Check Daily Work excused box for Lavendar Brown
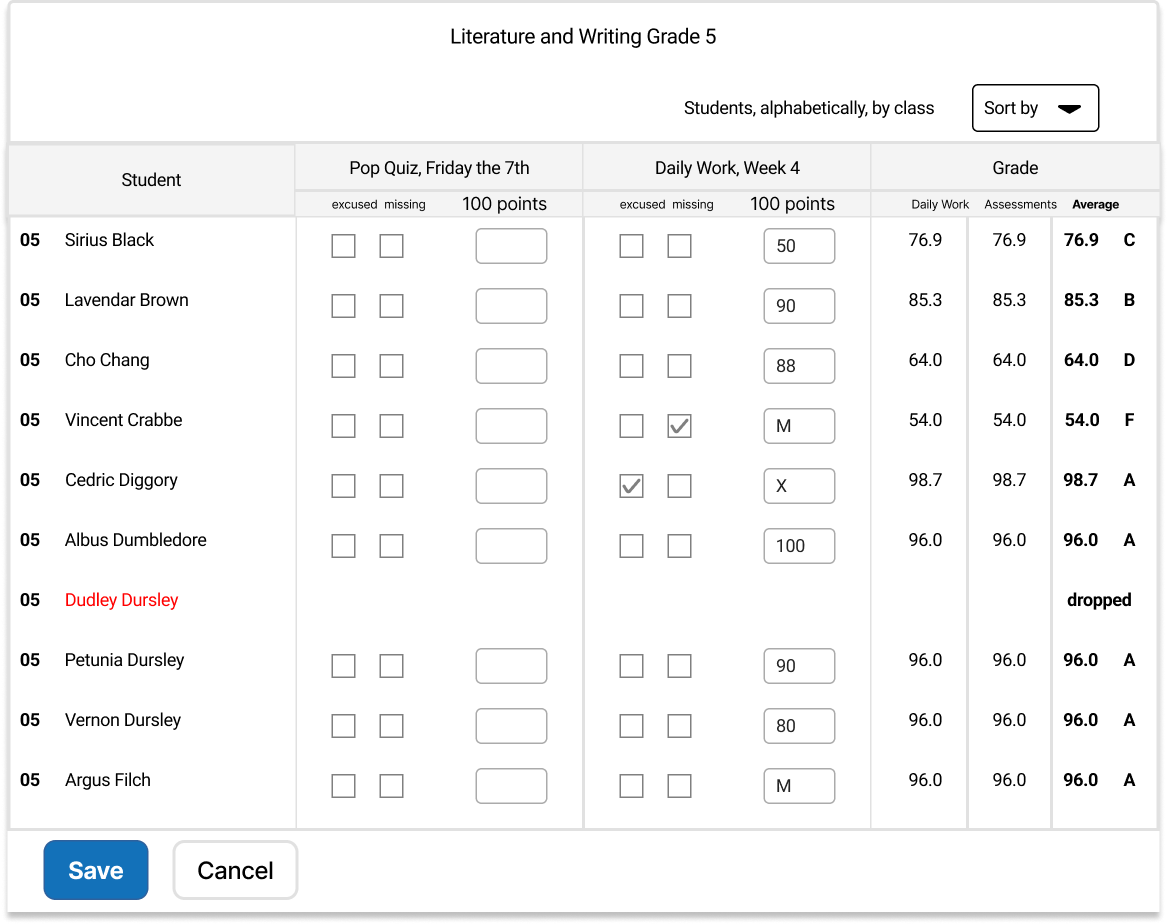 pyautogui.click(x=631, y=306)
